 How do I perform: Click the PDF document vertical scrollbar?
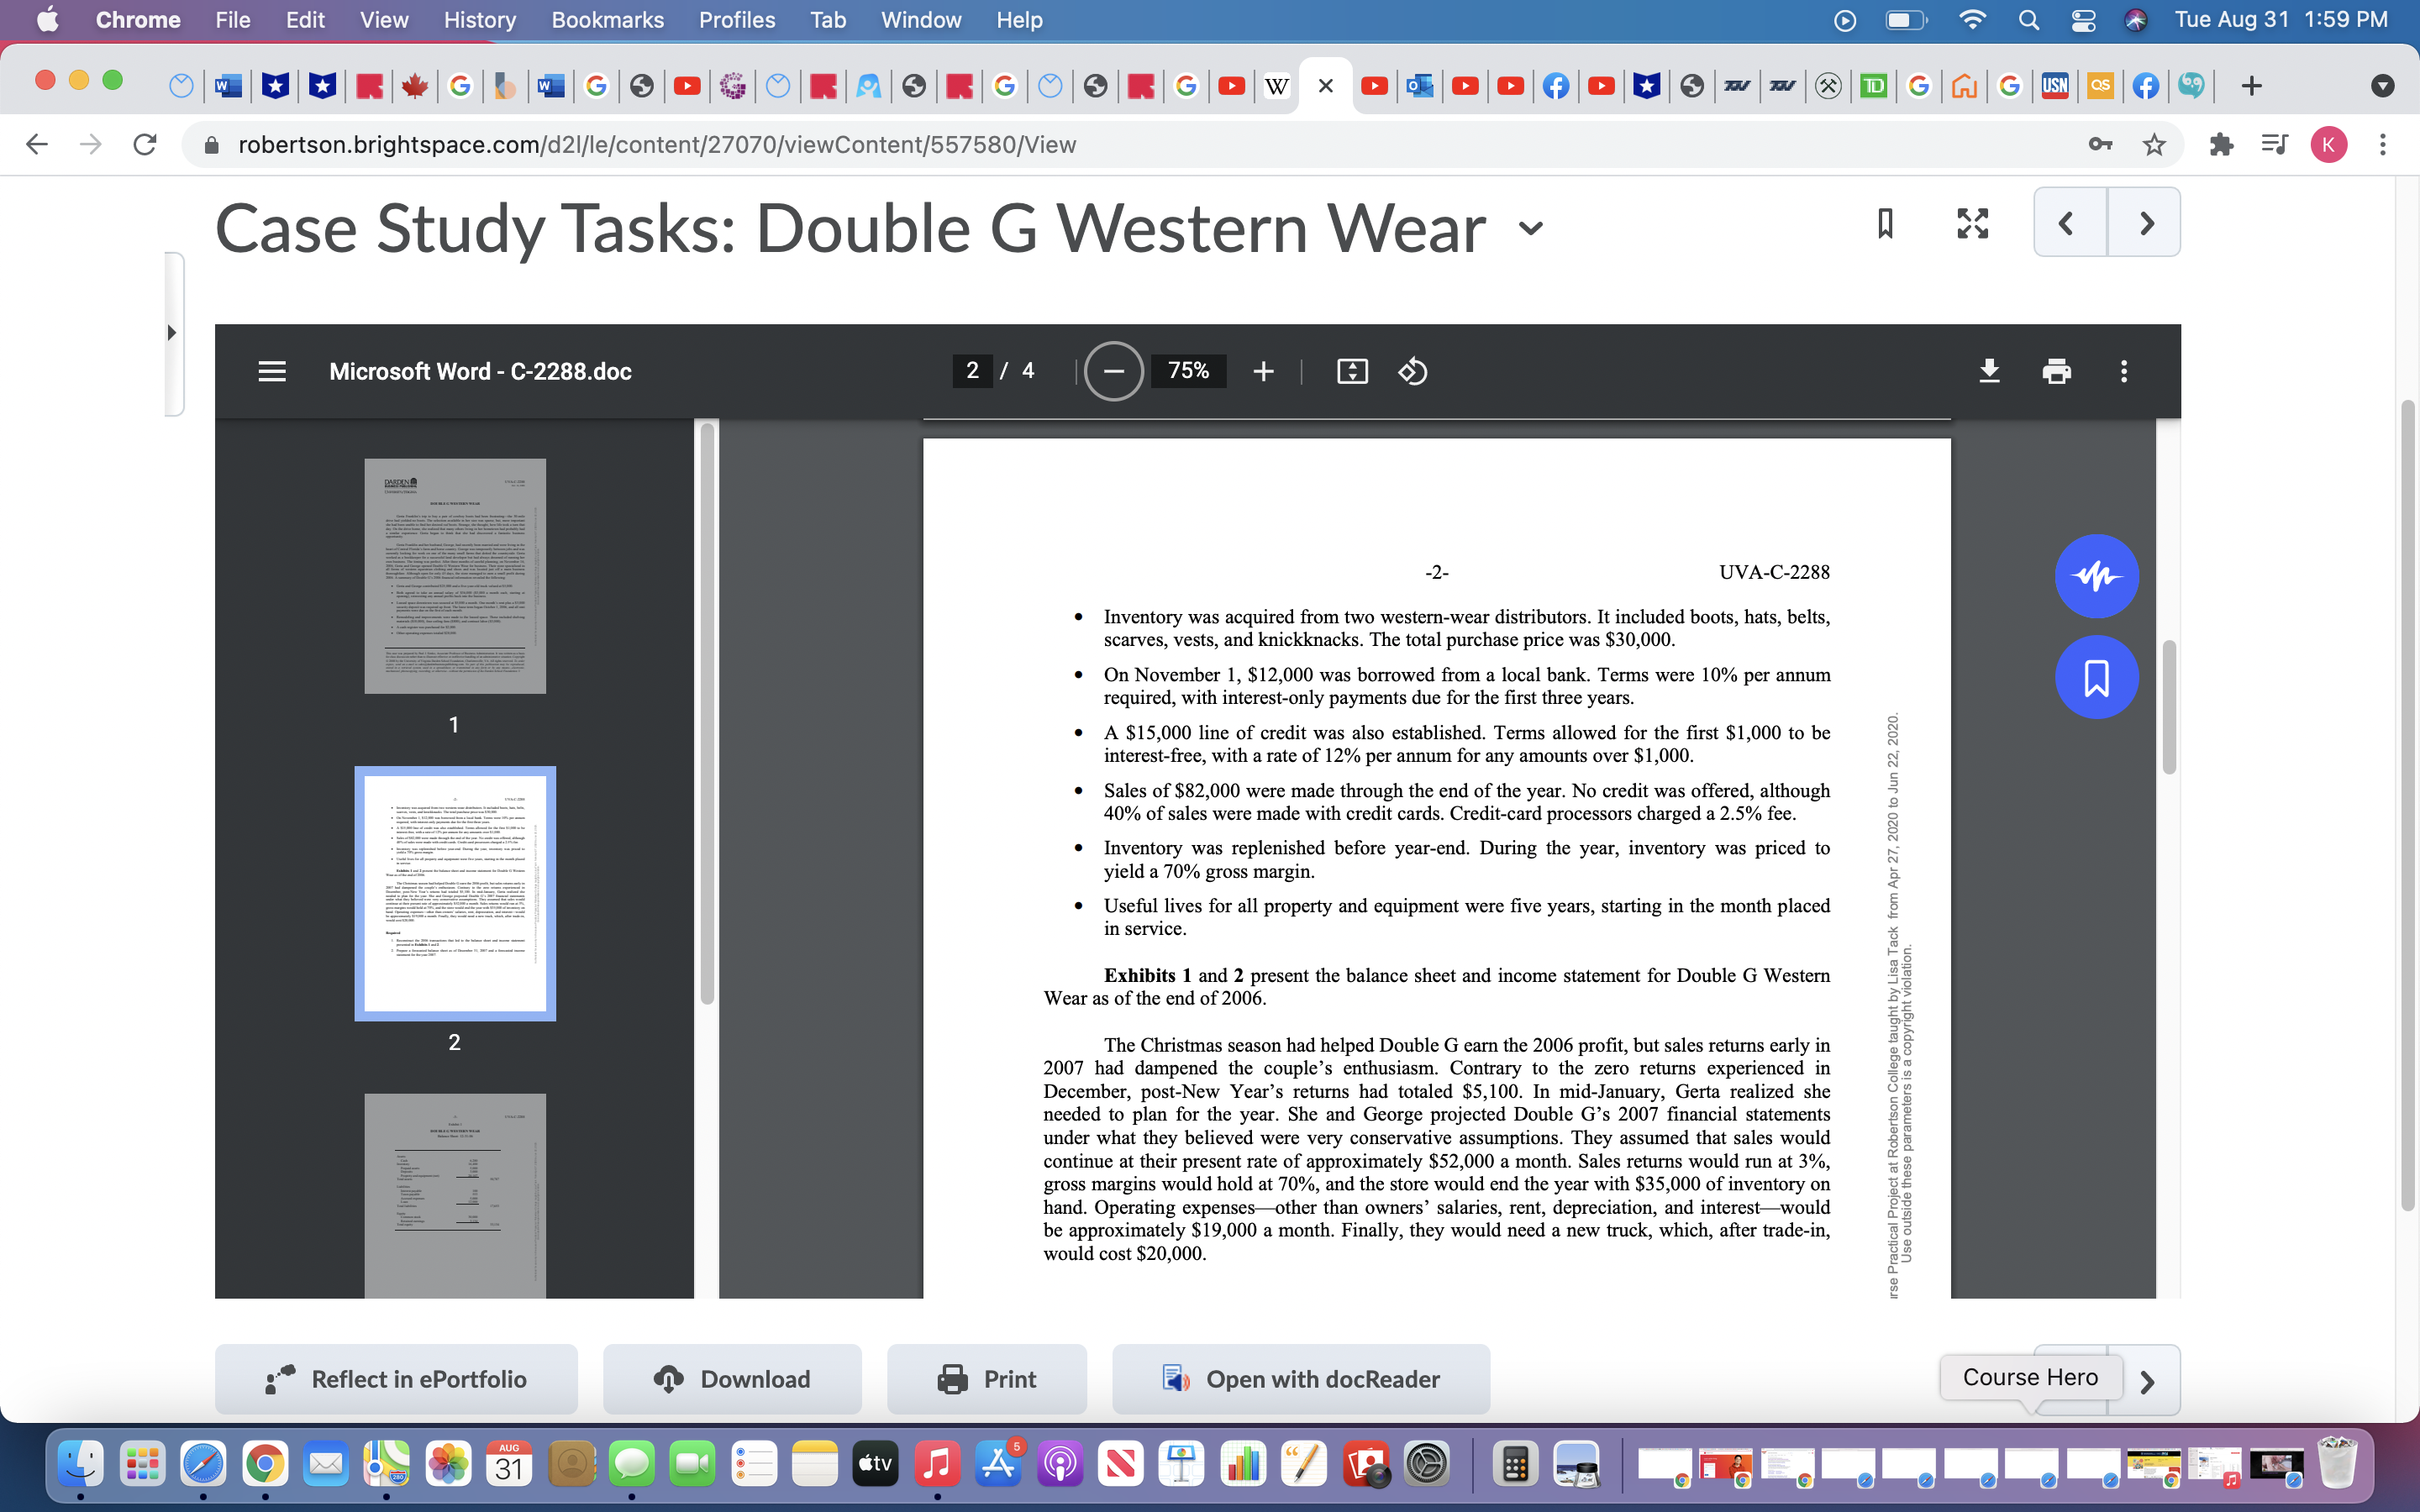[2168, 707]
